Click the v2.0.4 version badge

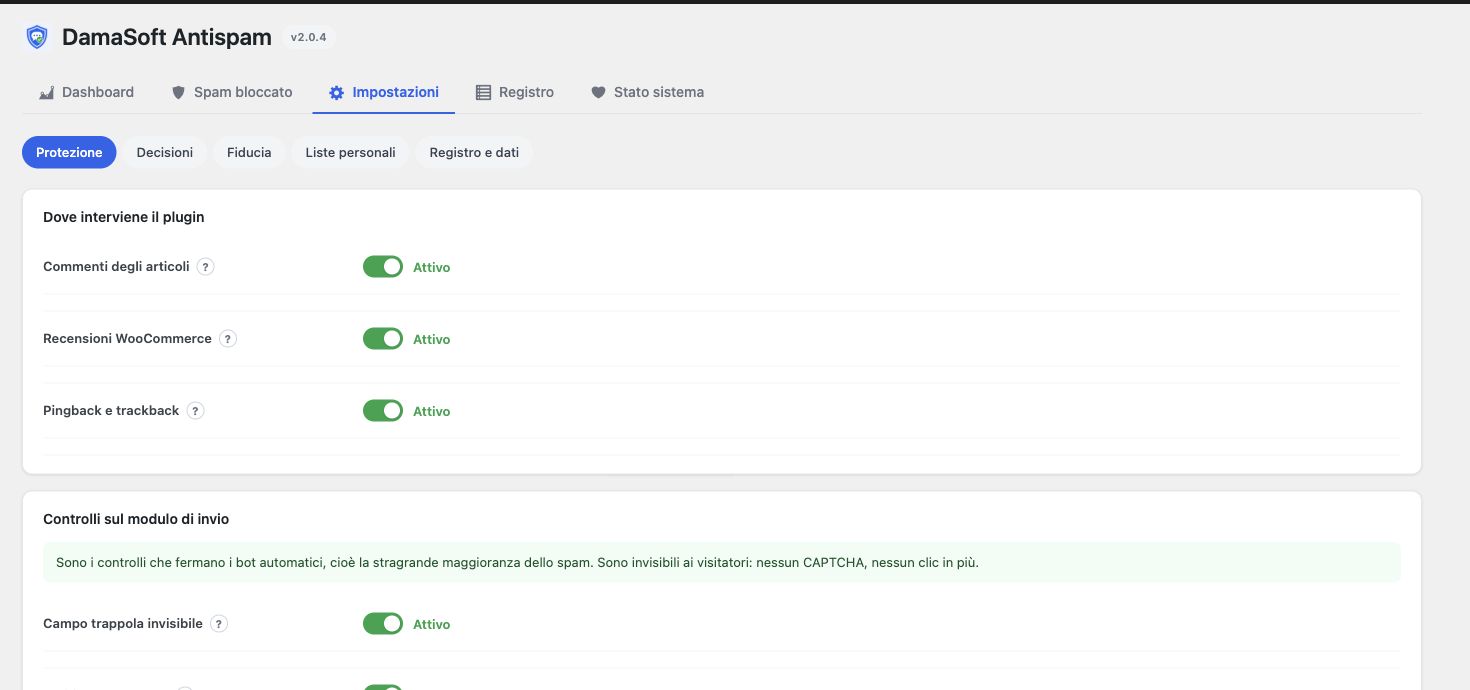[308, 37]
